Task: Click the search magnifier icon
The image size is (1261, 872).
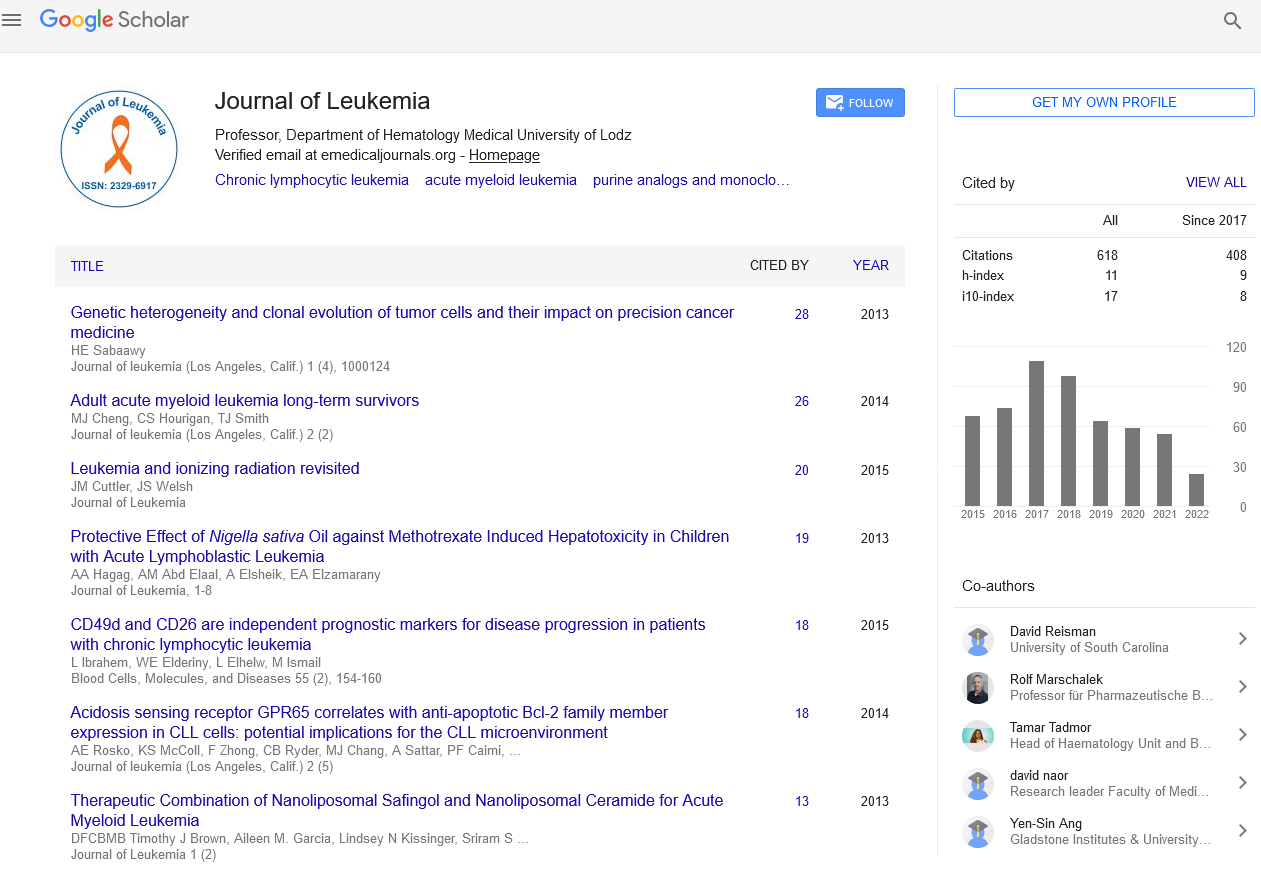Action: 1232,21
